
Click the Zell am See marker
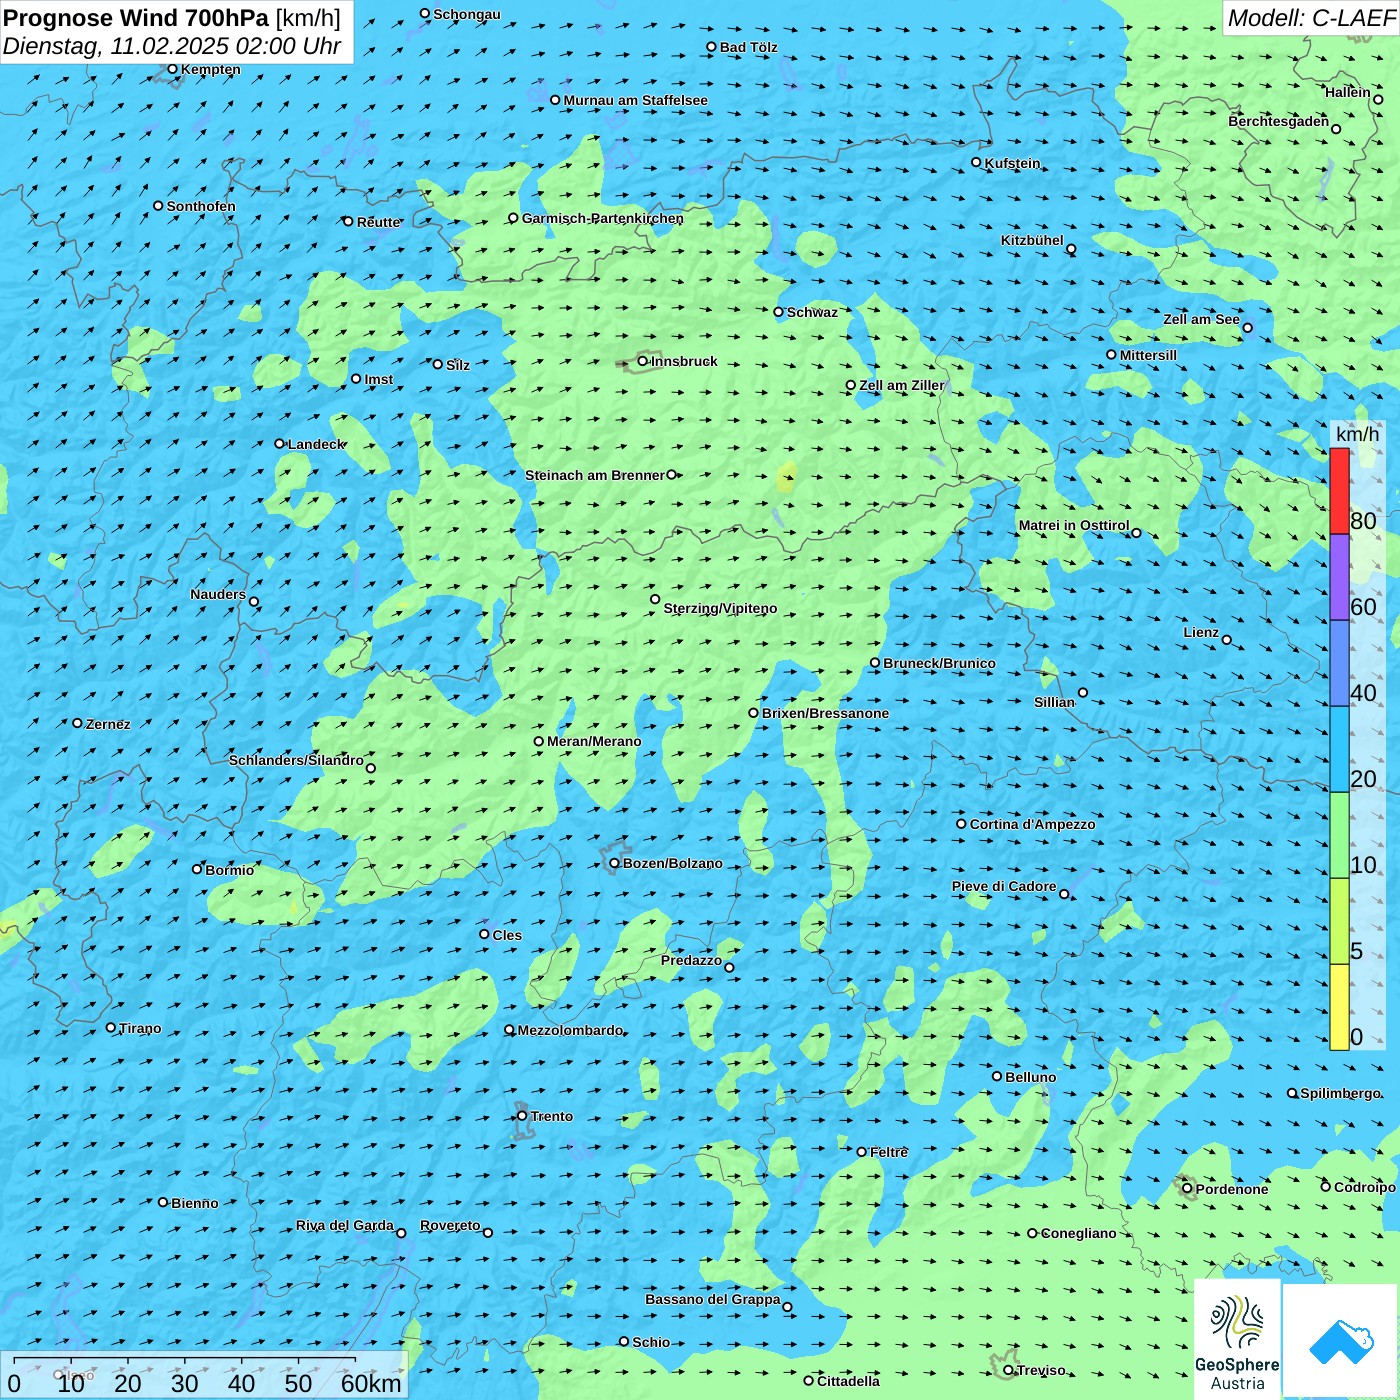pyautogui.click(x=1247, y=327)
